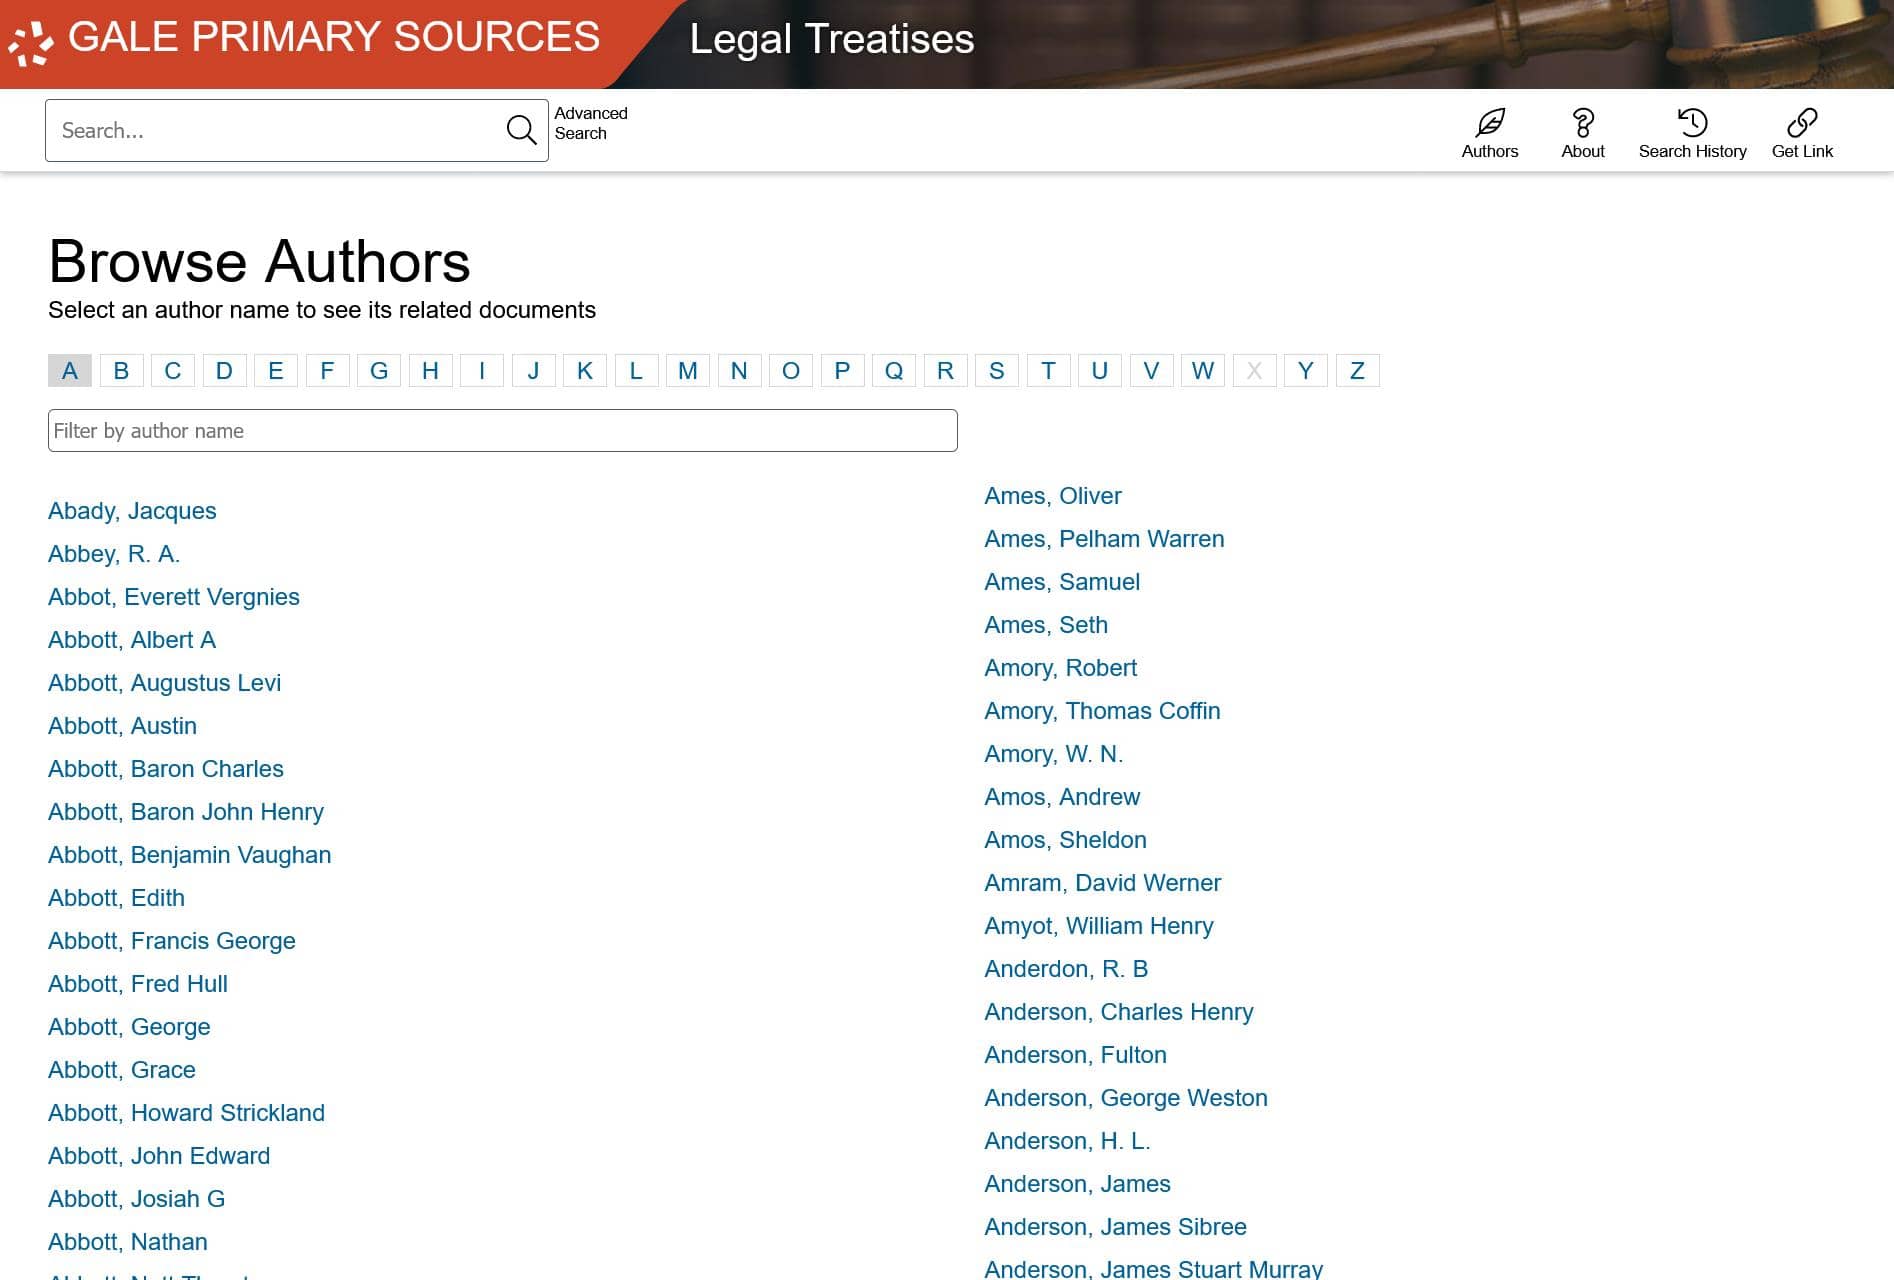View documents by Amram, David Werner
The image size is (1894, 1280).
(x=1103, y=883)
